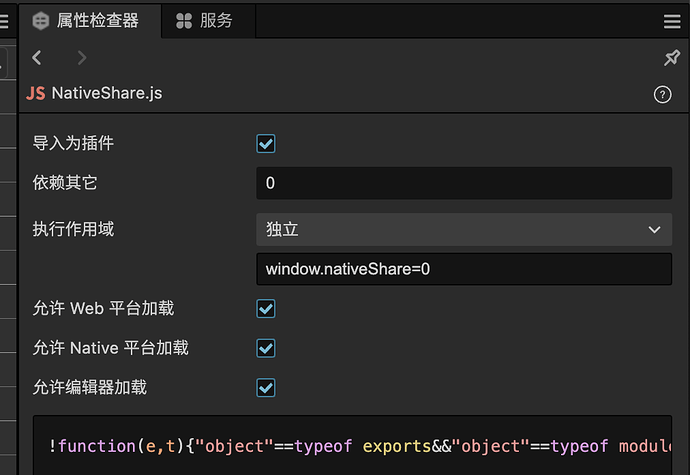Switch to the 服务 tab
The image size is (690, 475).
[x=216, y=21]
